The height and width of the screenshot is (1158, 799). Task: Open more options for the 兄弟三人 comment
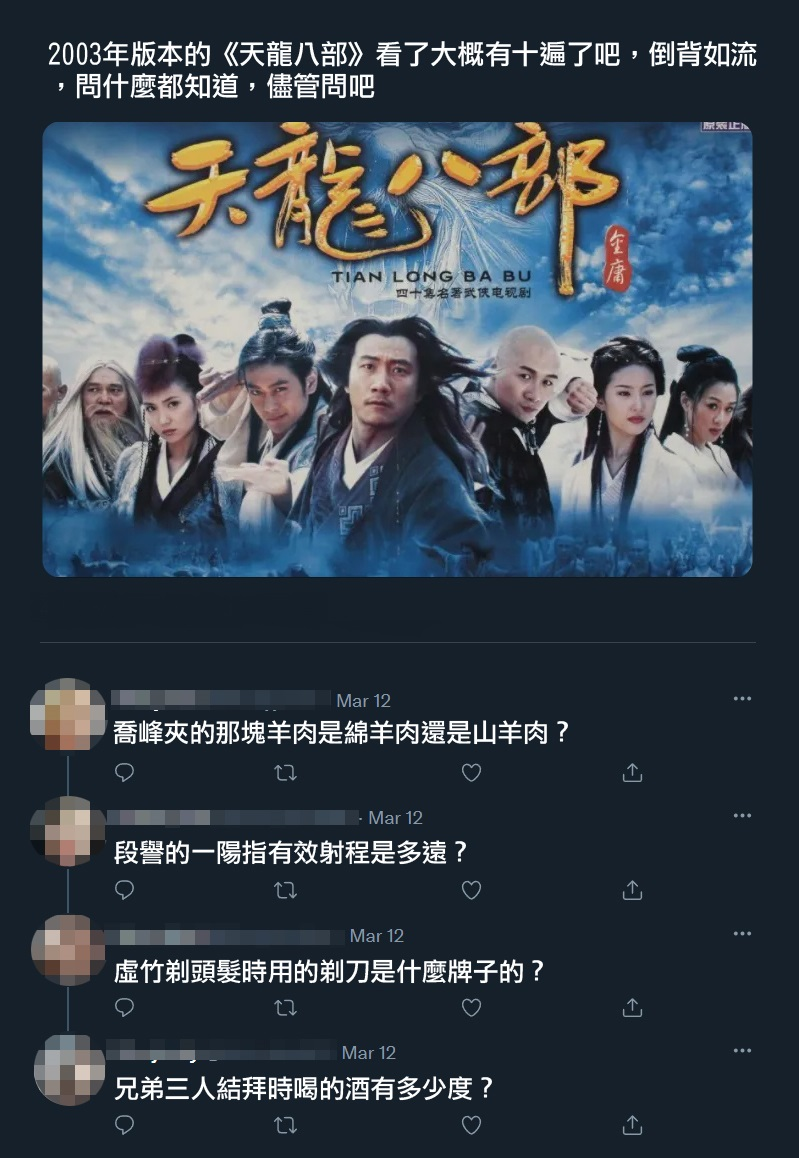click(x=742, y=1050)
